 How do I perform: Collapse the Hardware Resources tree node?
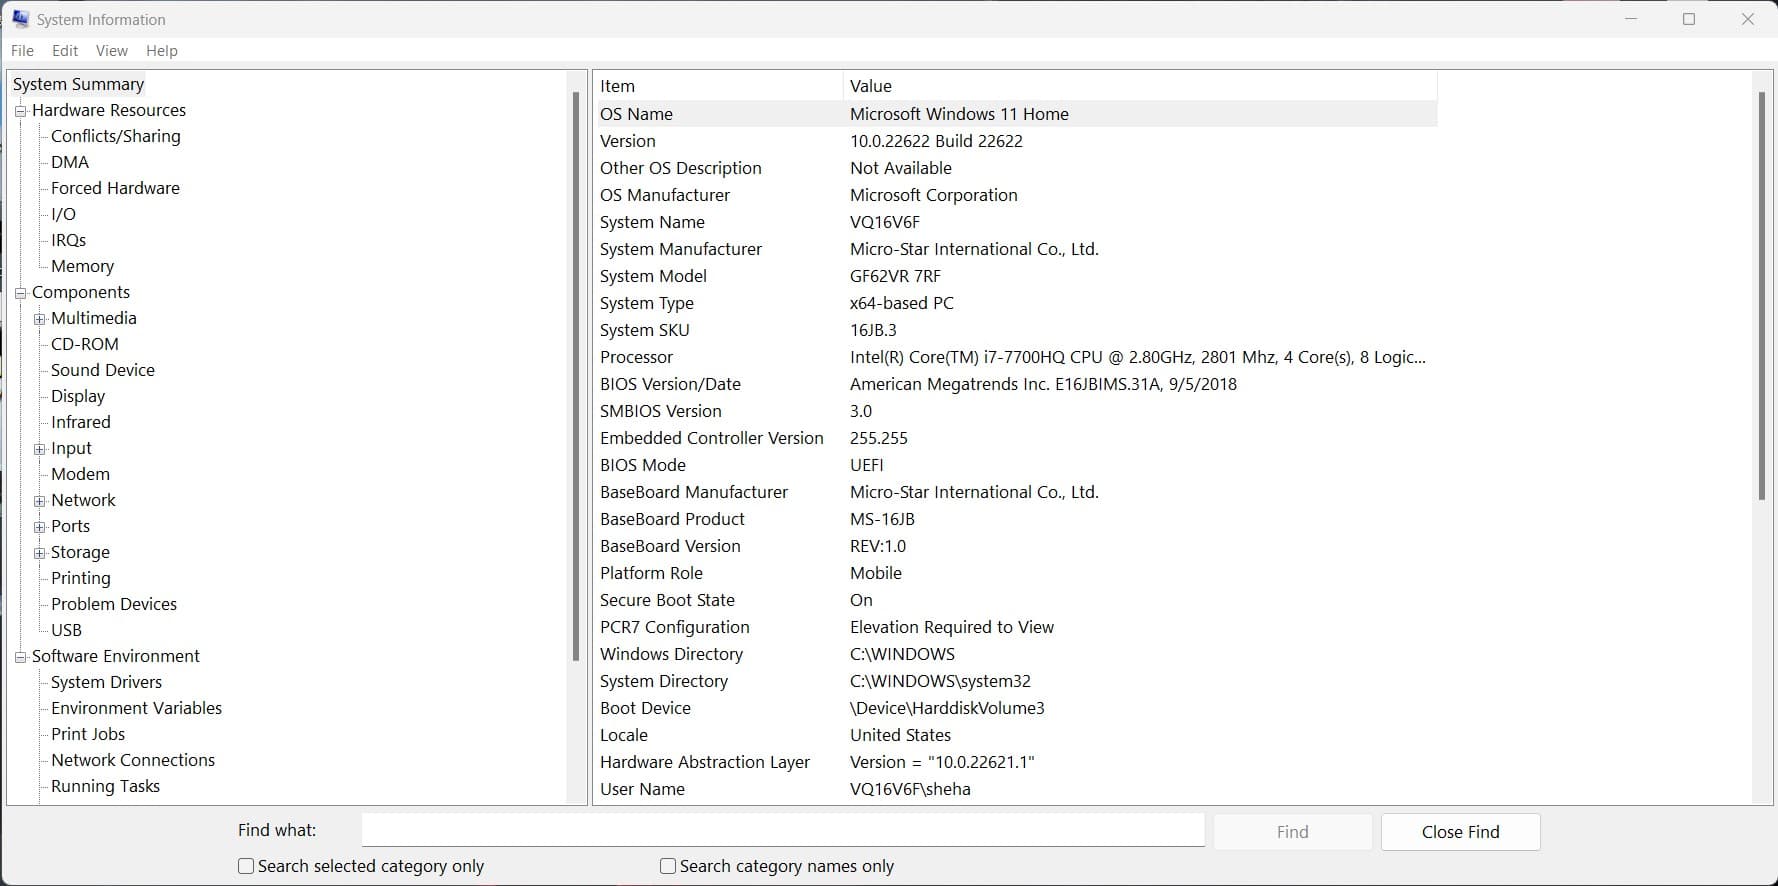click(x=20, y=111)
